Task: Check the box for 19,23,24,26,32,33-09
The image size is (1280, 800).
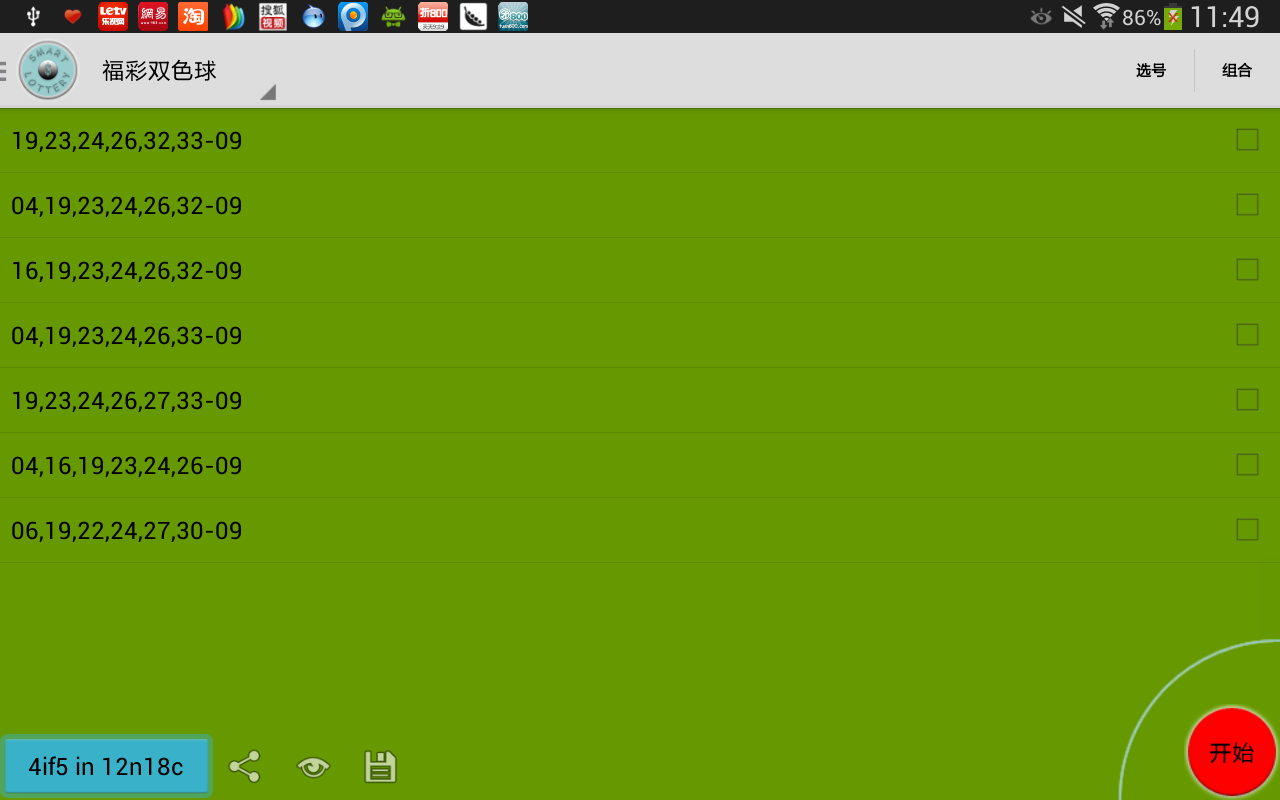Action: [1247, 140]
